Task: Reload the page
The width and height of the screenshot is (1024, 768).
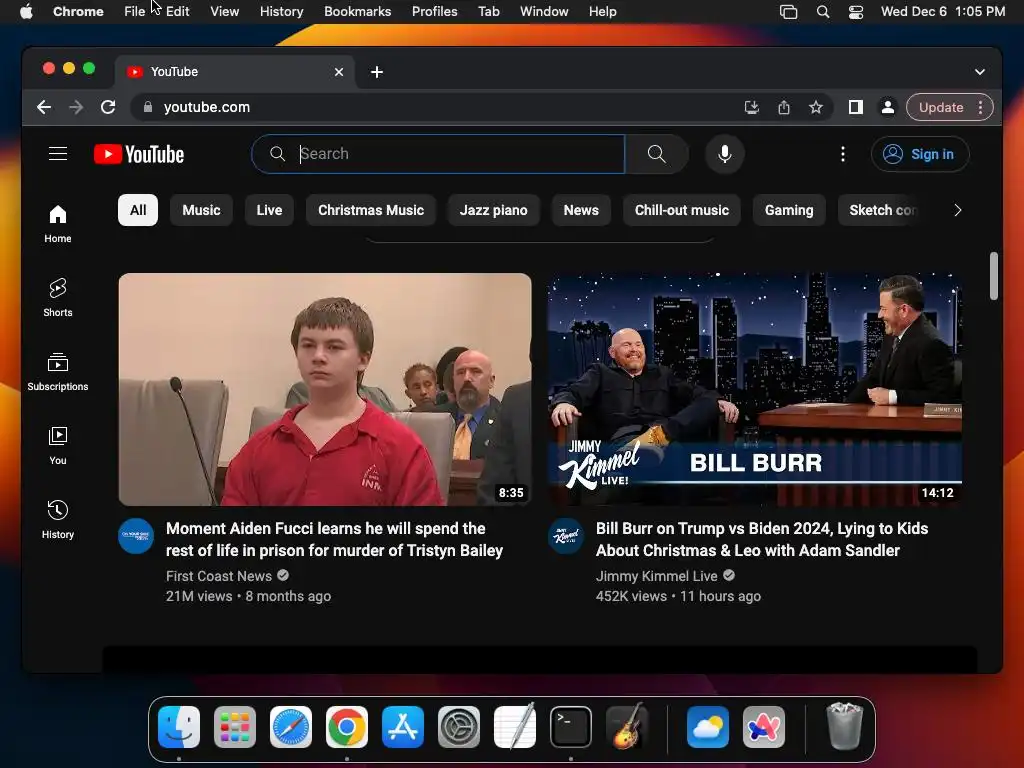Action: (108, 107)
